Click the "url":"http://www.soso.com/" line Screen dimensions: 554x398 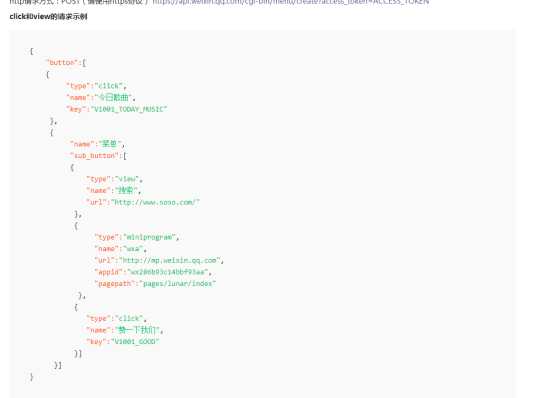click(x=143, y=202)
